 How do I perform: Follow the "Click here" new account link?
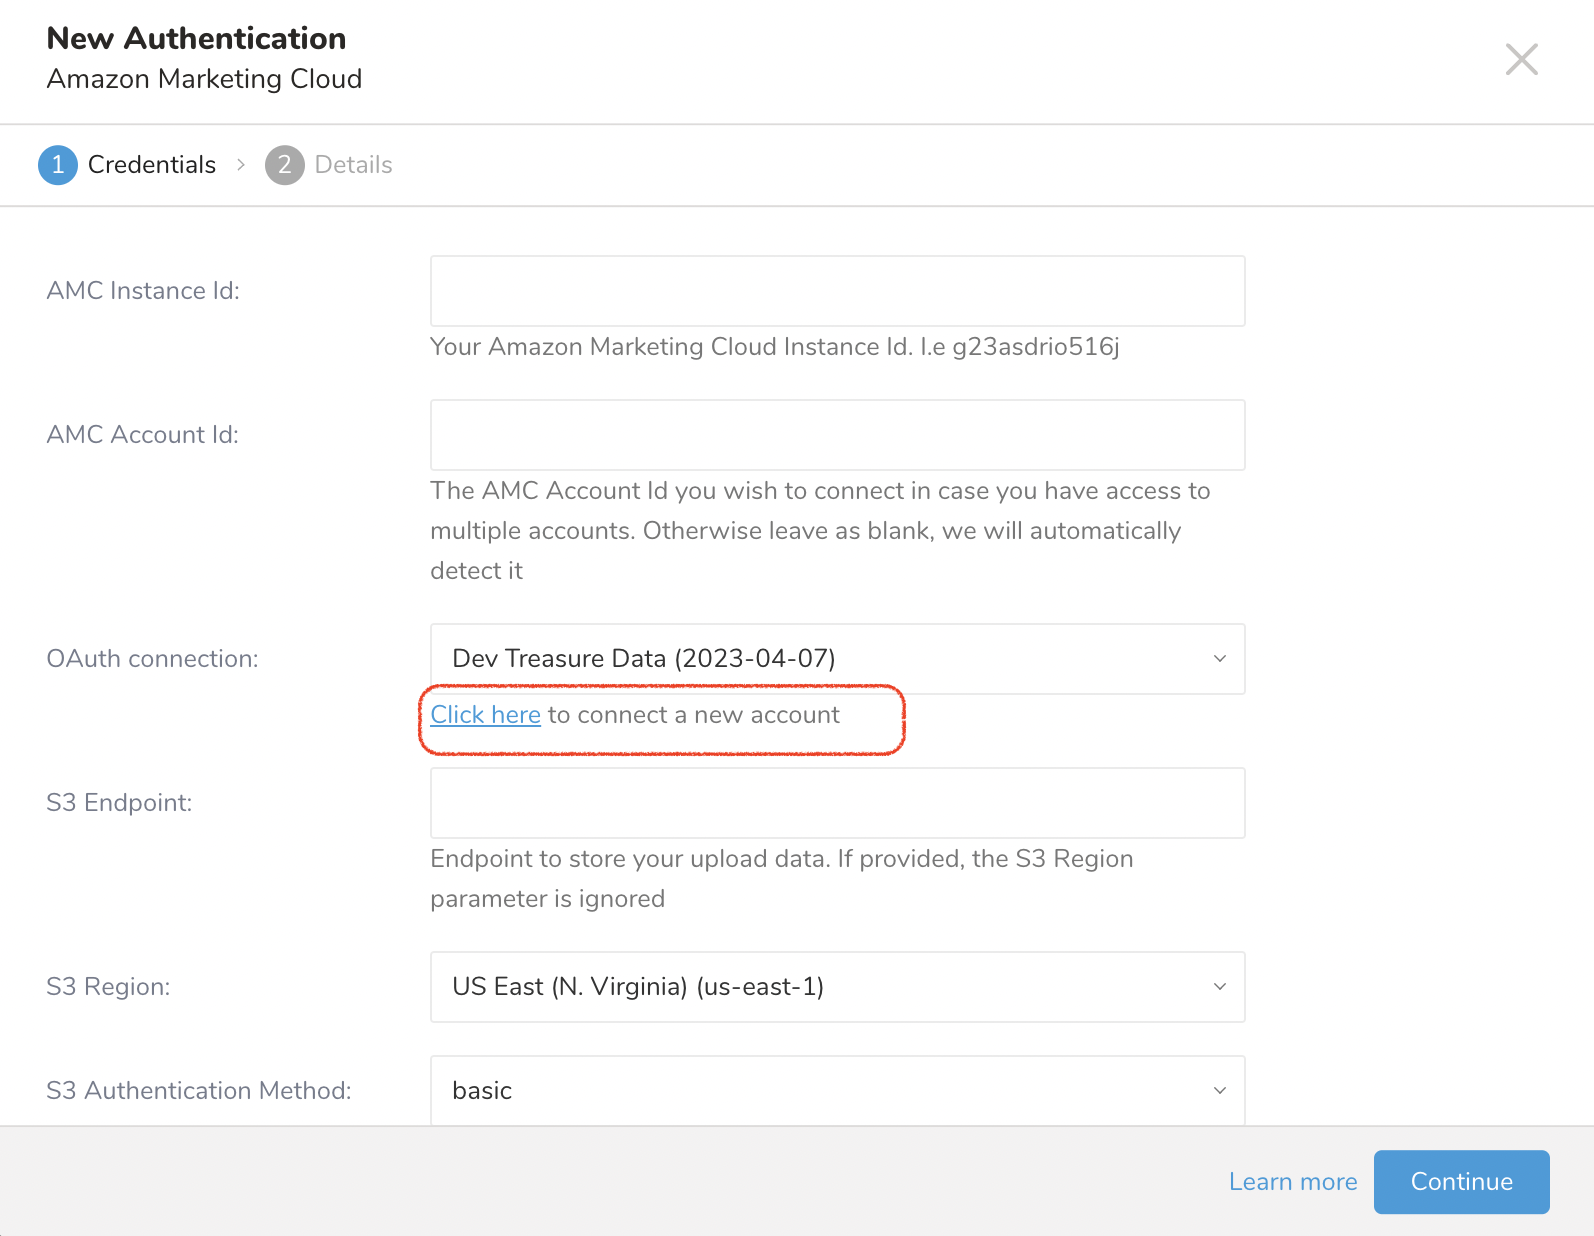coord(485,715)
